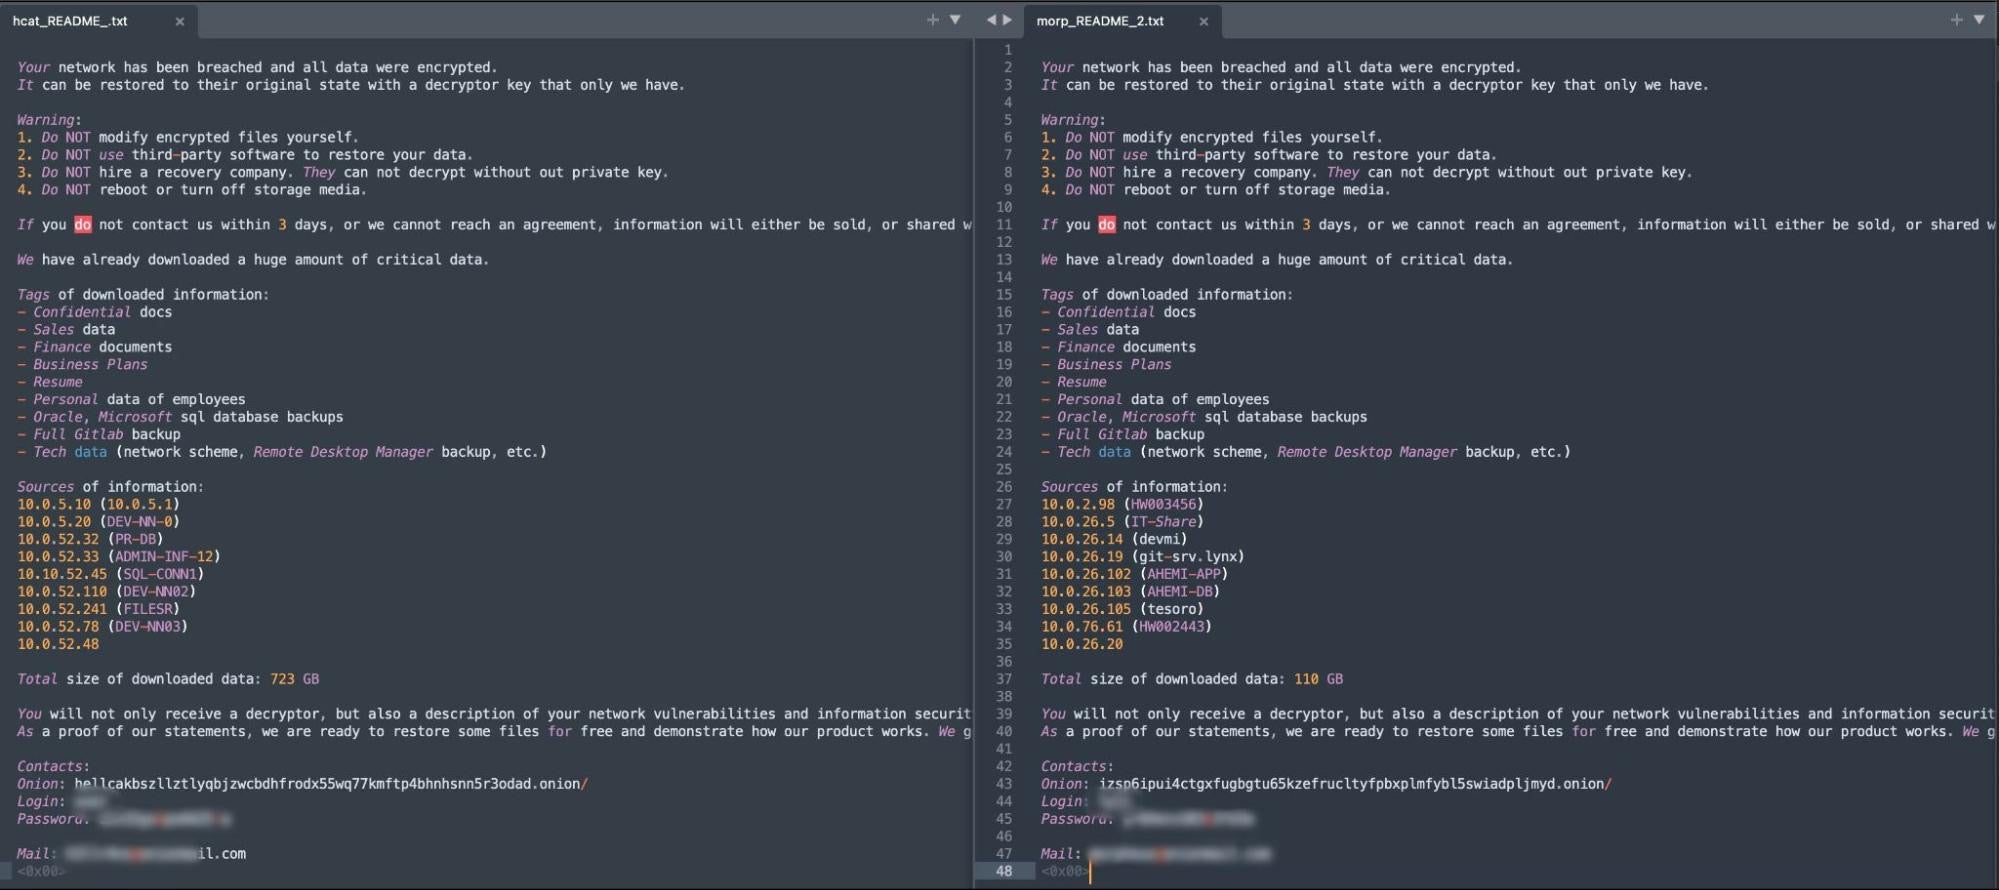
Task: Click line number 48 in the gutter
Action: click(1003, 871)
